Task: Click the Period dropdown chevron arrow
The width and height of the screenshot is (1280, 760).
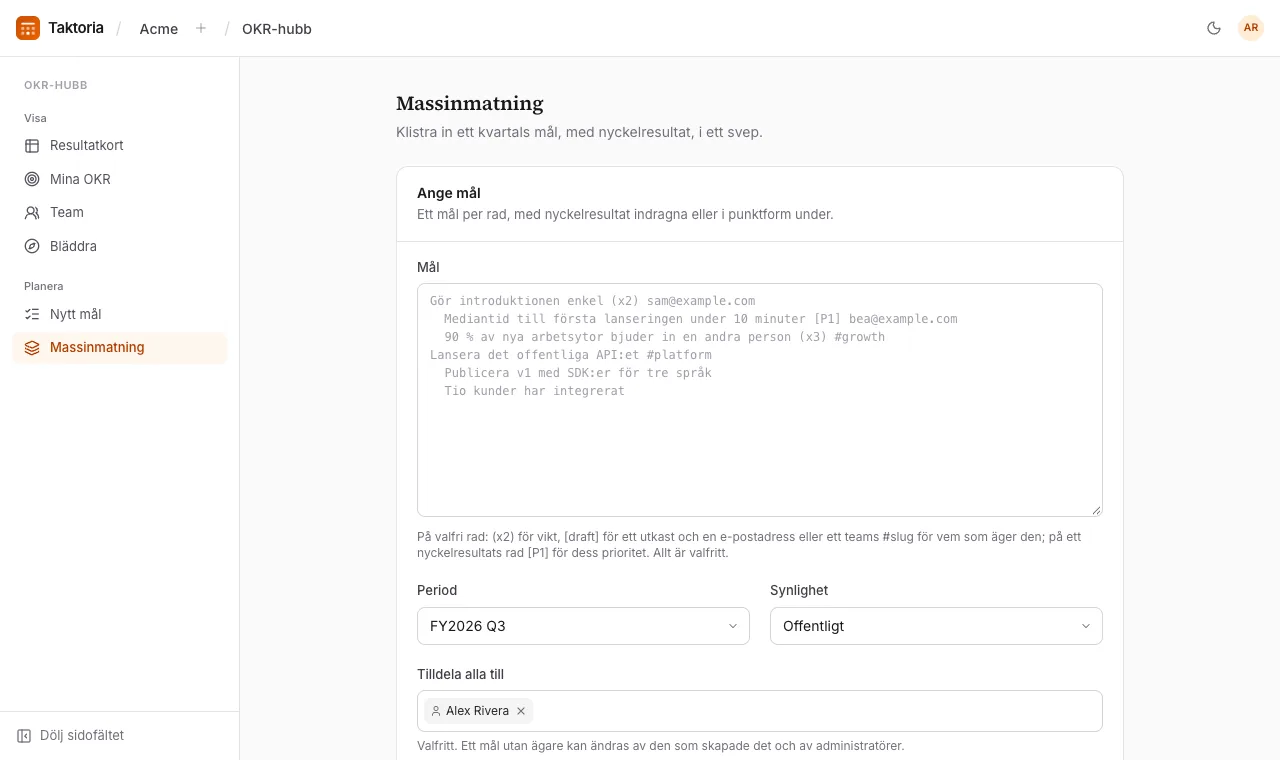Action: click(733, 626)
